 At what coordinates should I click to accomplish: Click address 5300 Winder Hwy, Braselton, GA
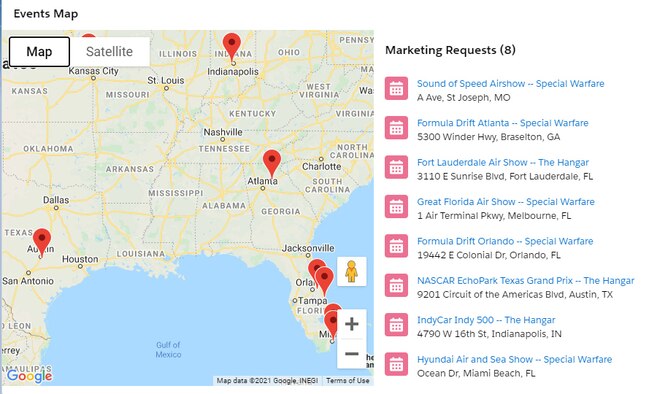tap(488, 137)
